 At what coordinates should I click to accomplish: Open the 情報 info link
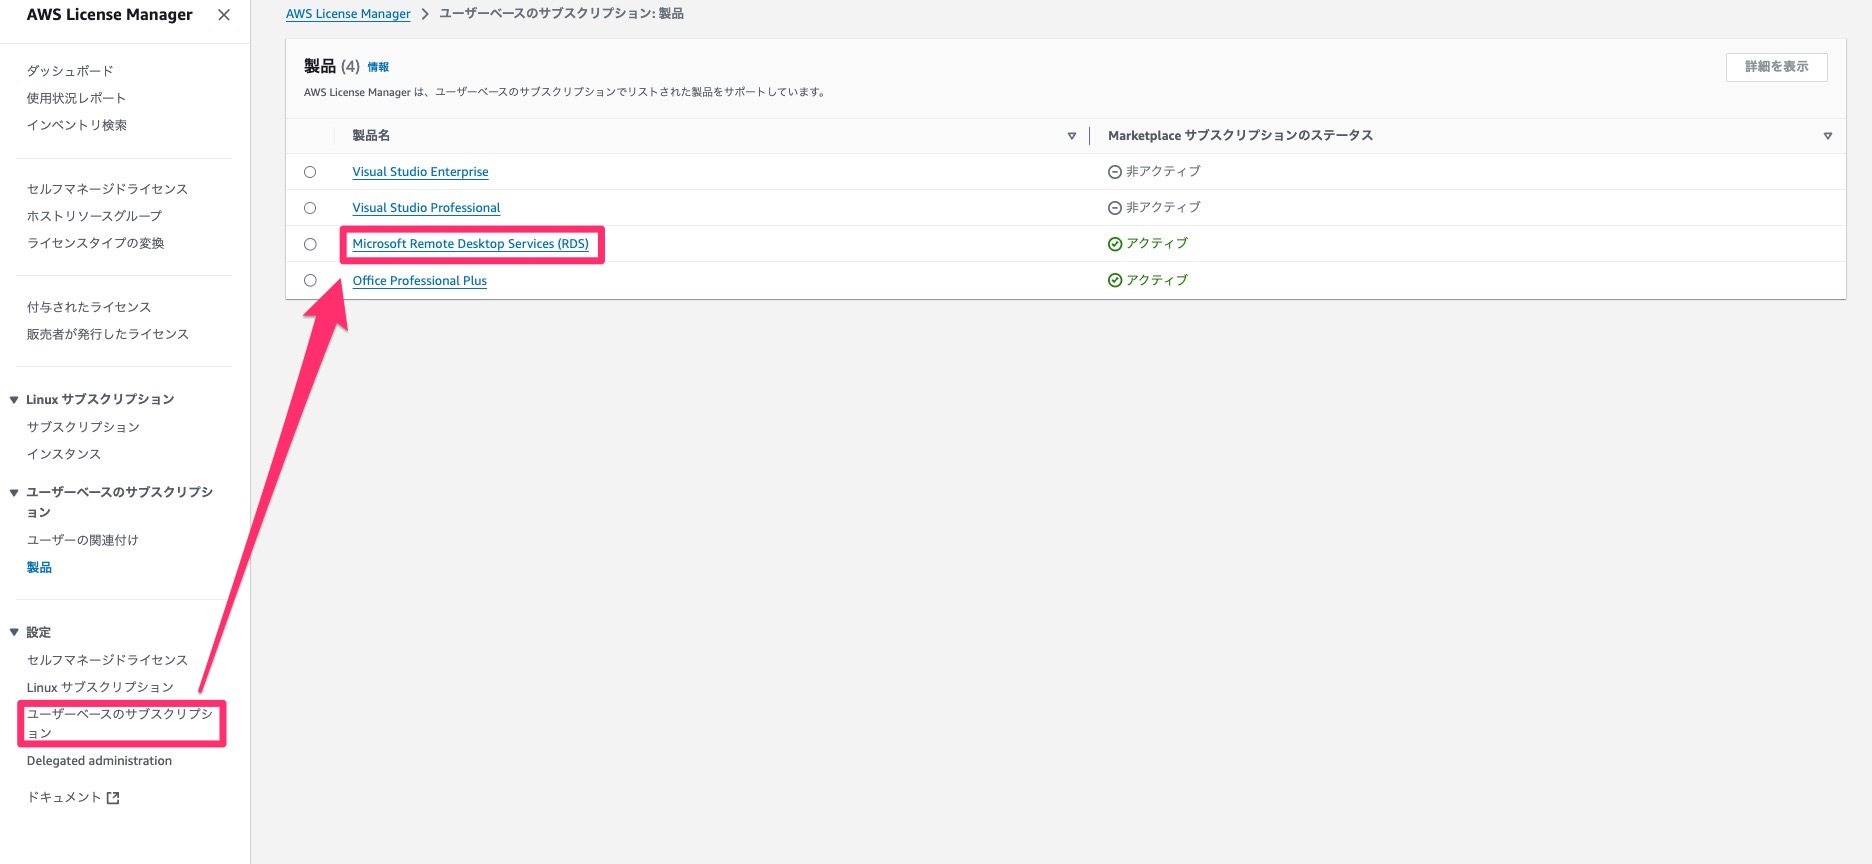(378, 67)
